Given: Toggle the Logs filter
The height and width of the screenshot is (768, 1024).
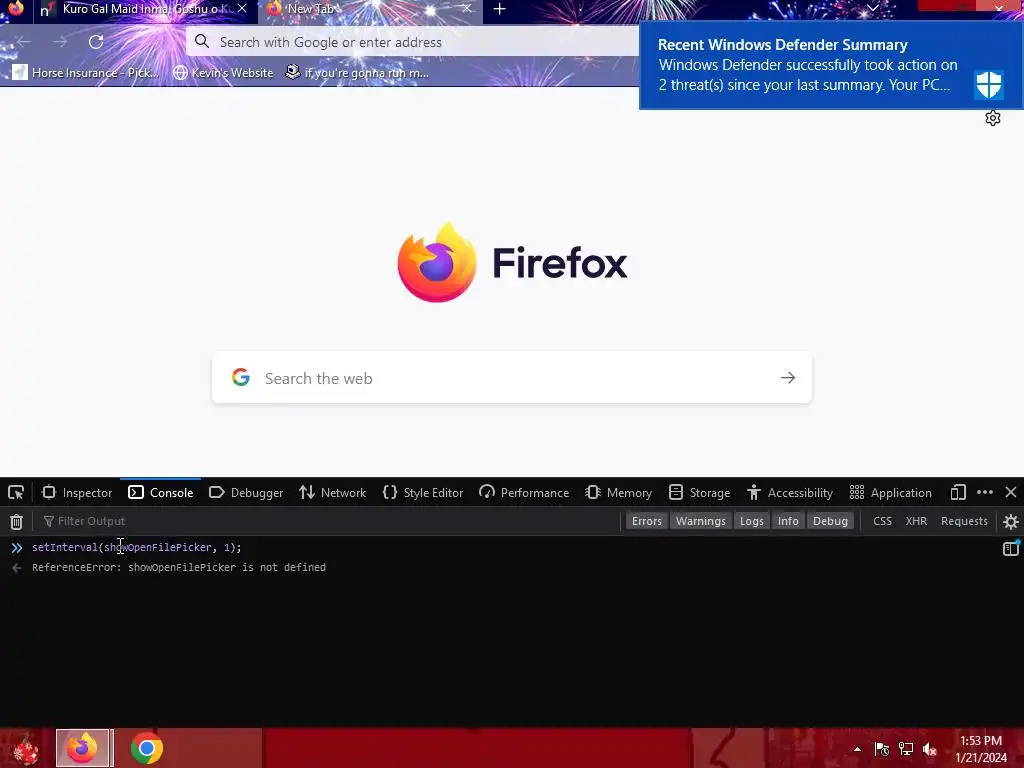Looking at the screenshot, I should (x=752, y=521).
